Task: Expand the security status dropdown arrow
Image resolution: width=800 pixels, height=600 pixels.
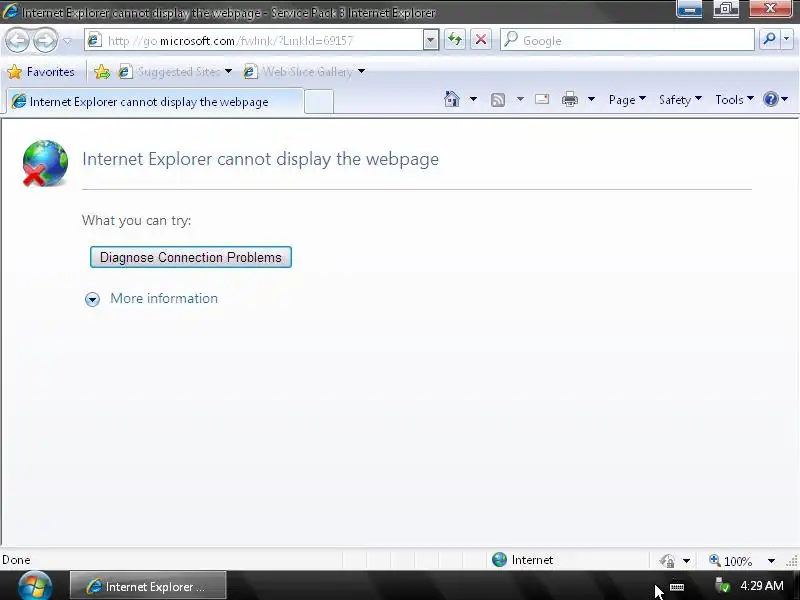Action: coord(686,561)
